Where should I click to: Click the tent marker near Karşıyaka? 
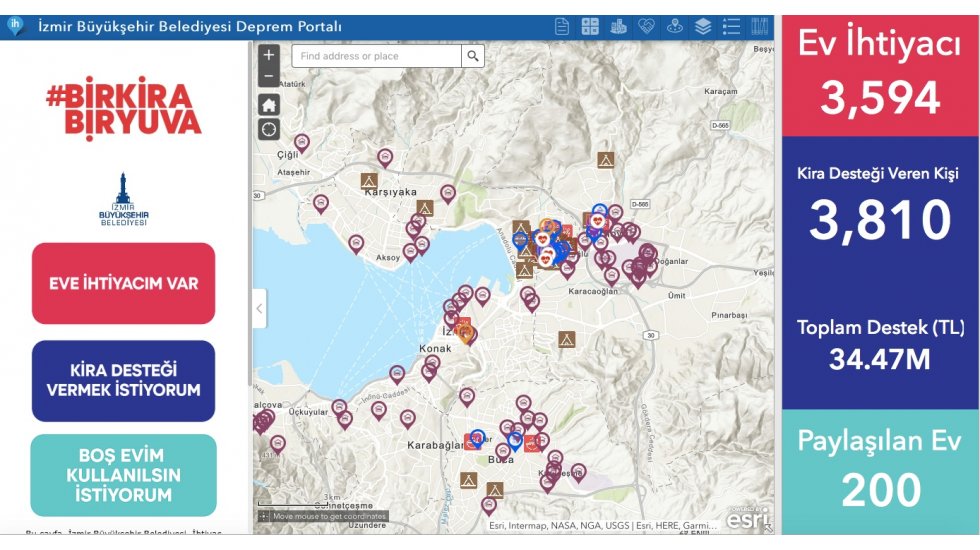click(369, 181)
